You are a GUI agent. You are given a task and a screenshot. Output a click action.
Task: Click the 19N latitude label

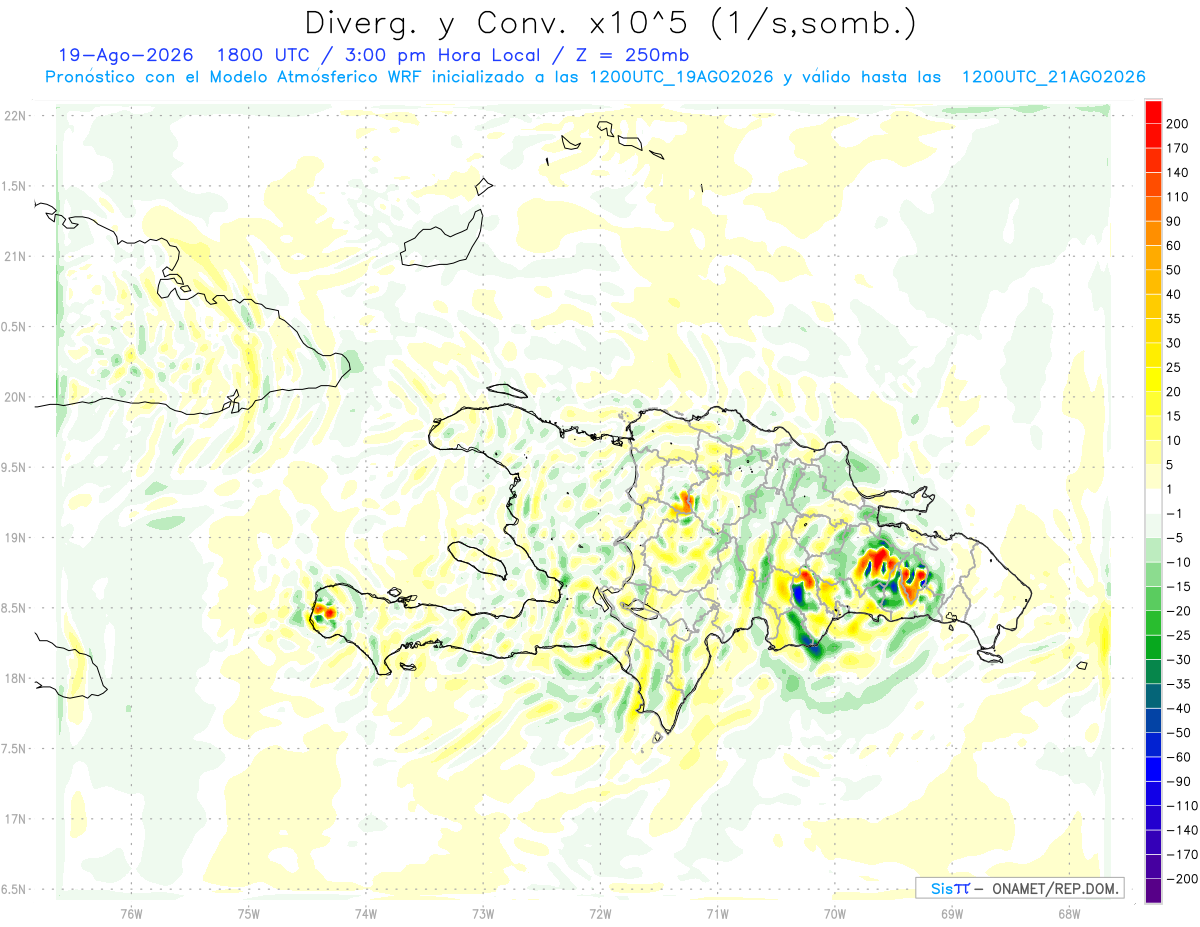tap(14, 537)
